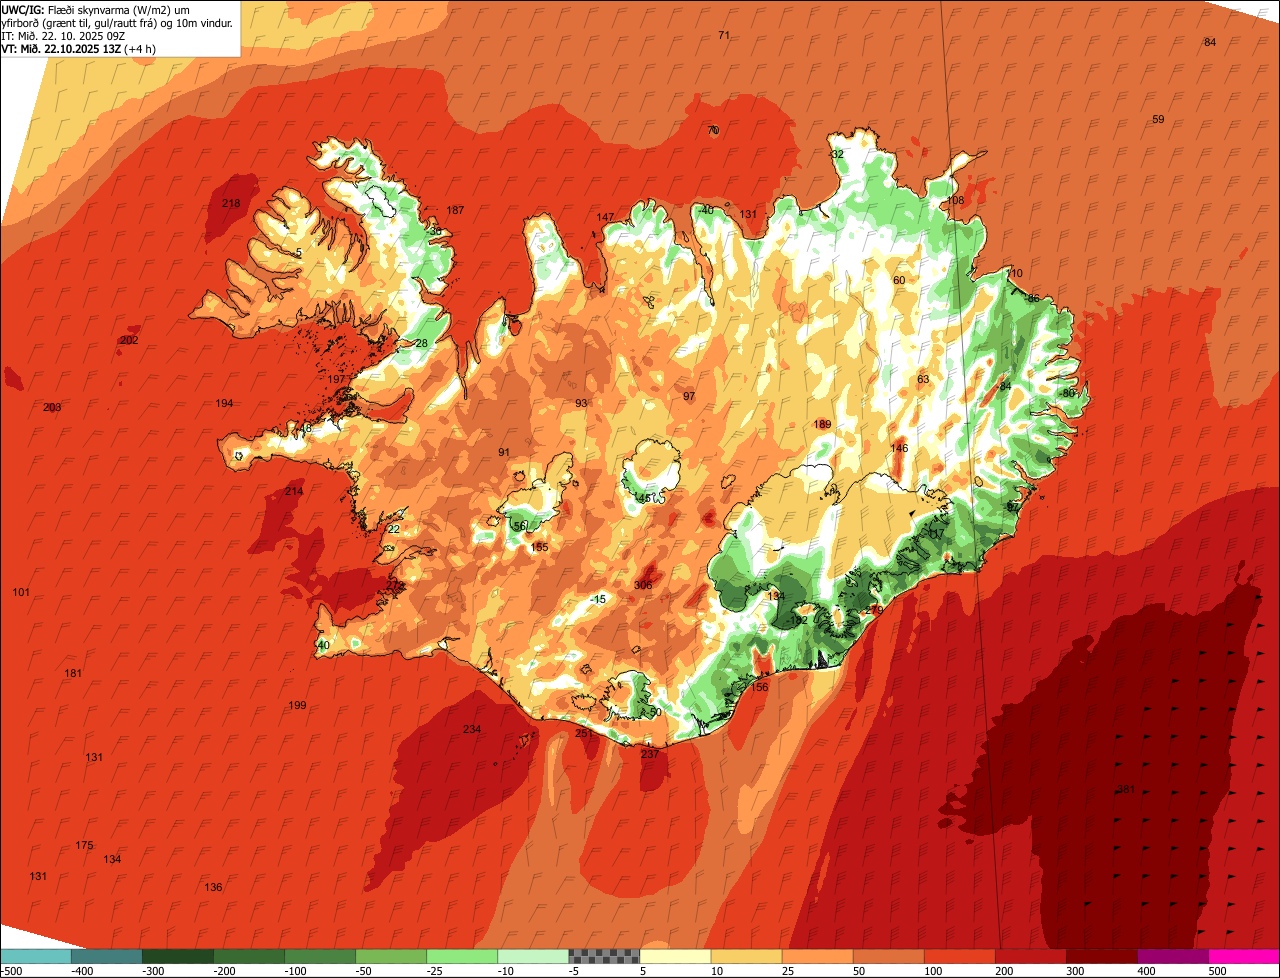Click the 146 value in eastern Iceland
Image resolution: width=1280 pixels, height=978 pixels.
tap(899, 448)
